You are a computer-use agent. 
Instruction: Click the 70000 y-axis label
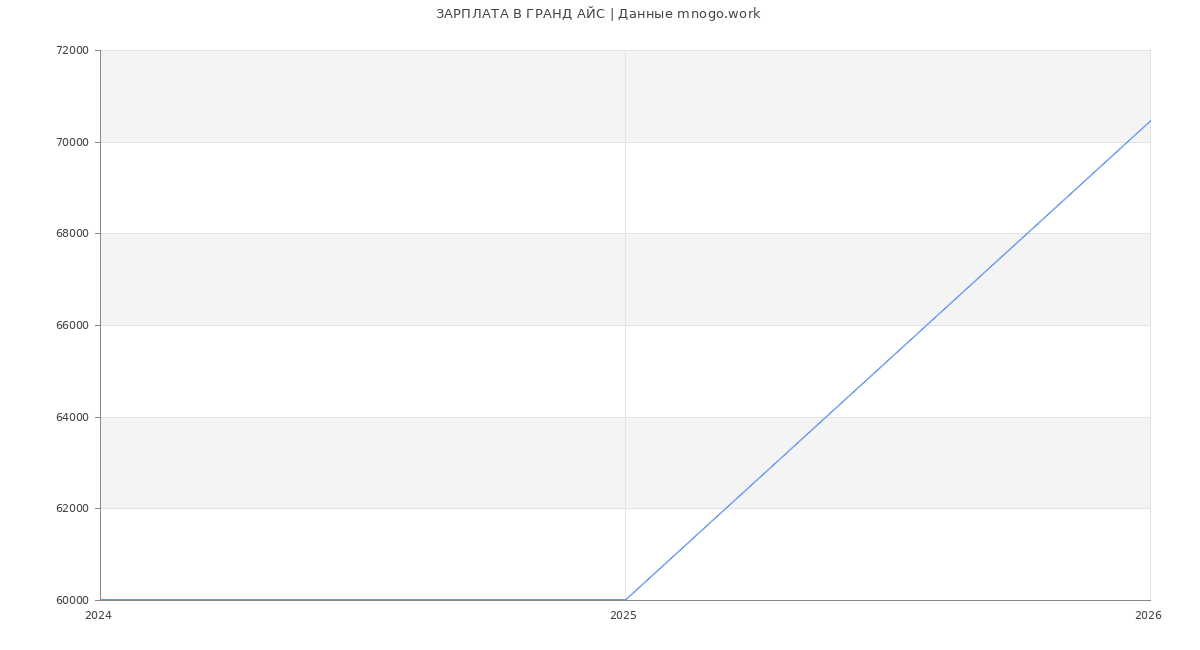(x=72, y=142)
